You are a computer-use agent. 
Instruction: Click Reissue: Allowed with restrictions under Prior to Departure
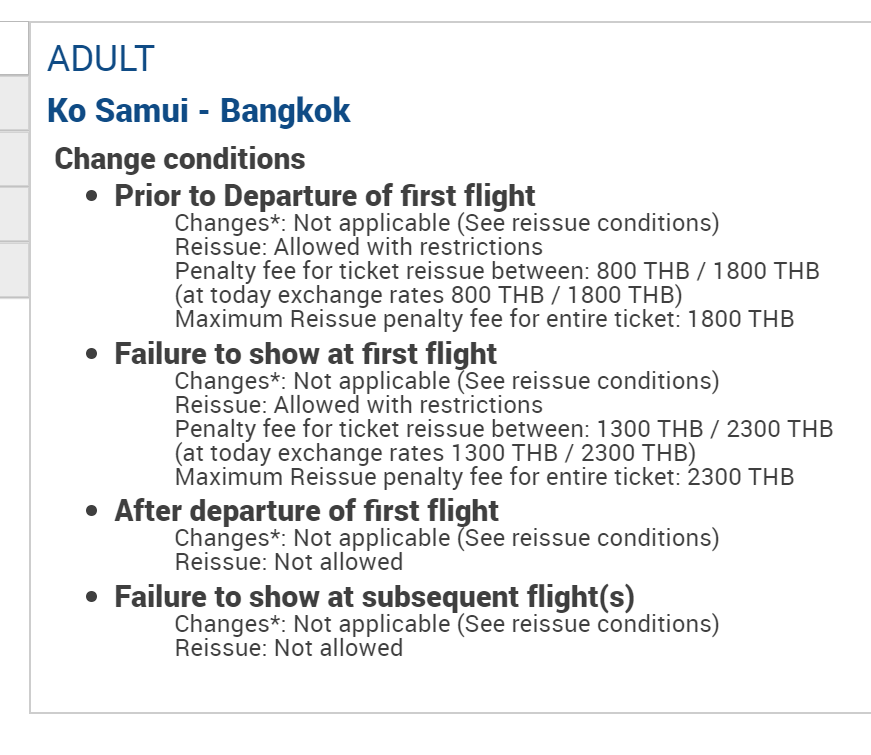point(358,247)
